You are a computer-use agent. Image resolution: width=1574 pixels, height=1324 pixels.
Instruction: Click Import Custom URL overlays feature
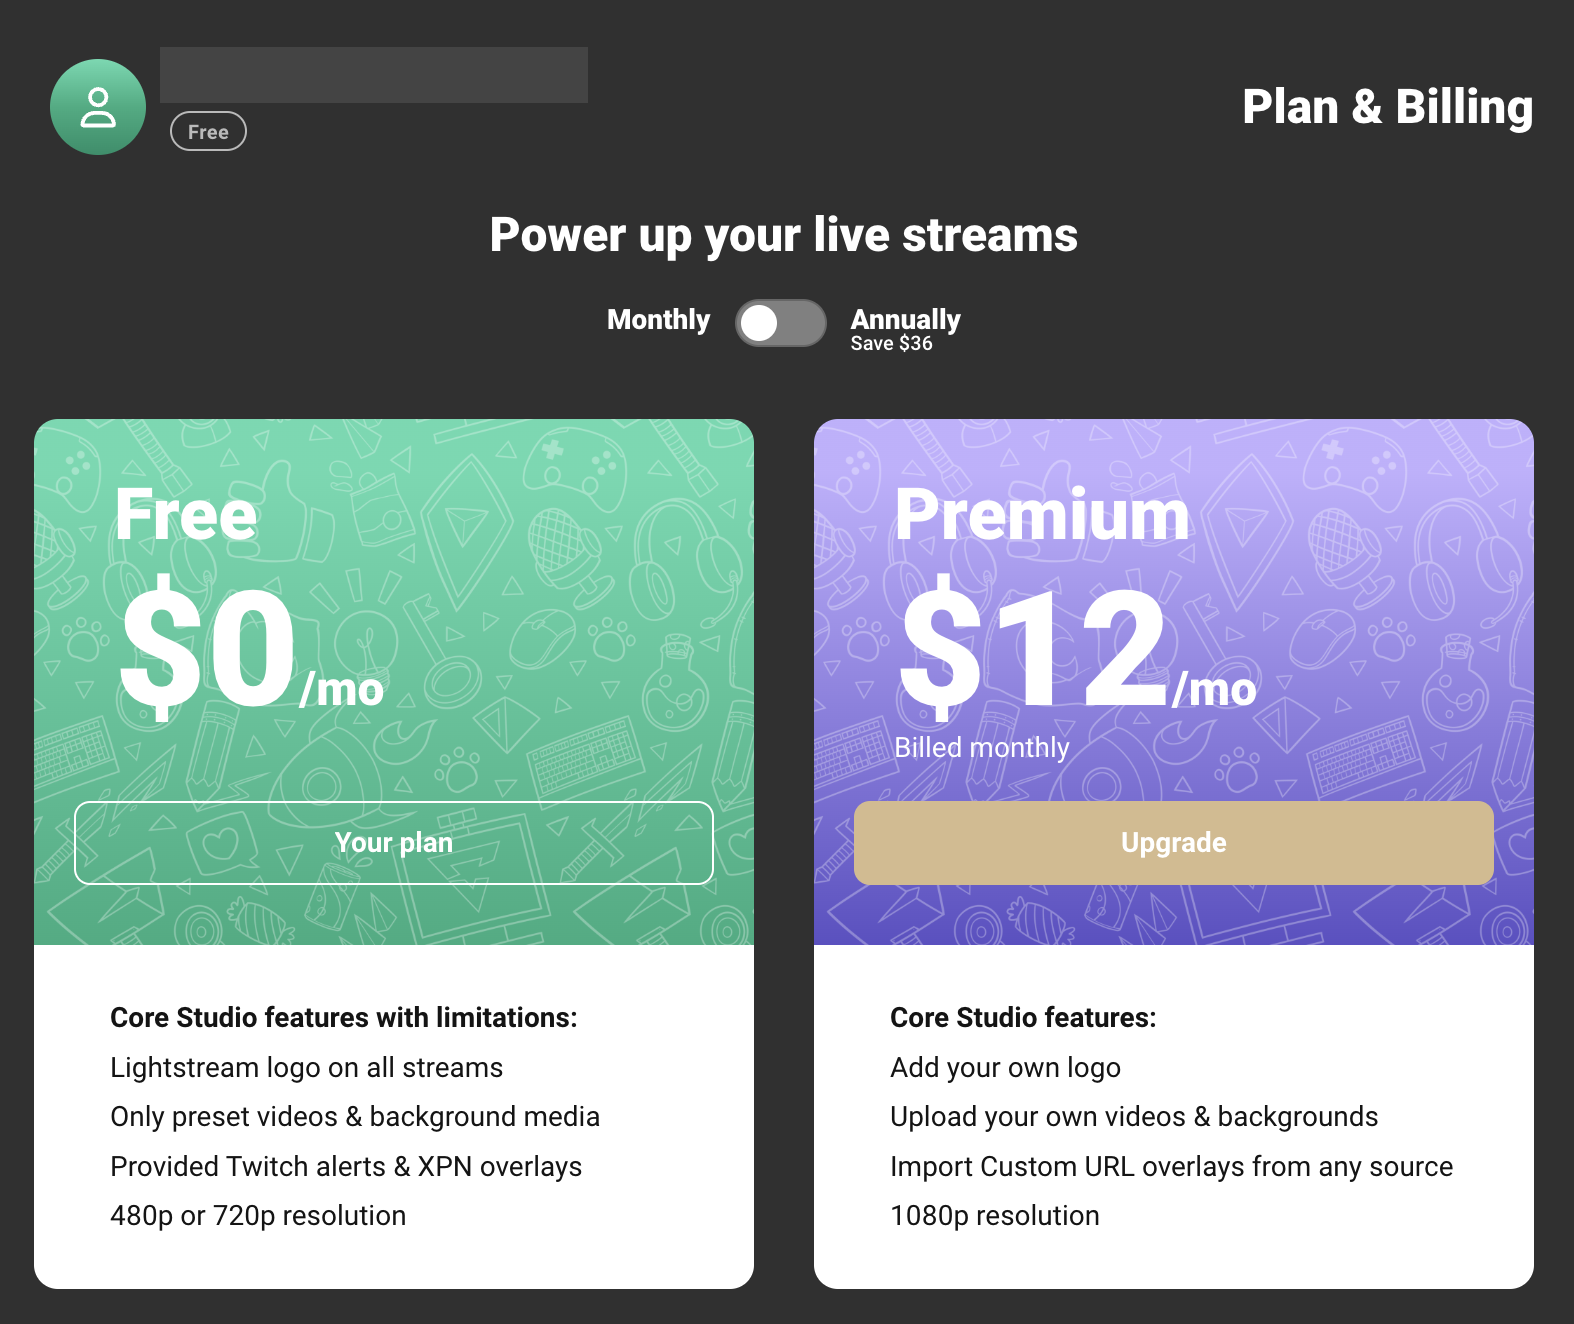(1171, 1167)
